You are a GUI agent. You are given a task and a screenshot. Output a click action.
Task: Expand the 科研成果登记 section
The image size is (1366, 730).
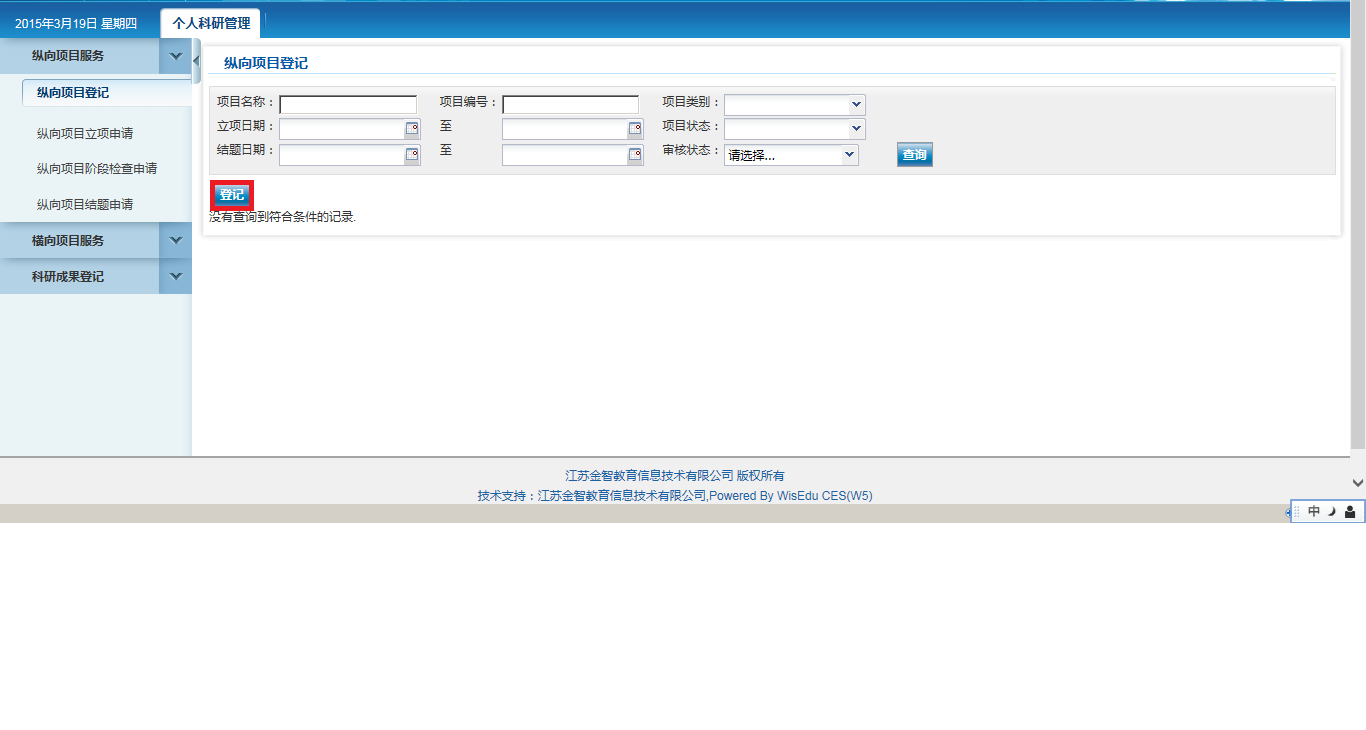pos(176,276)
